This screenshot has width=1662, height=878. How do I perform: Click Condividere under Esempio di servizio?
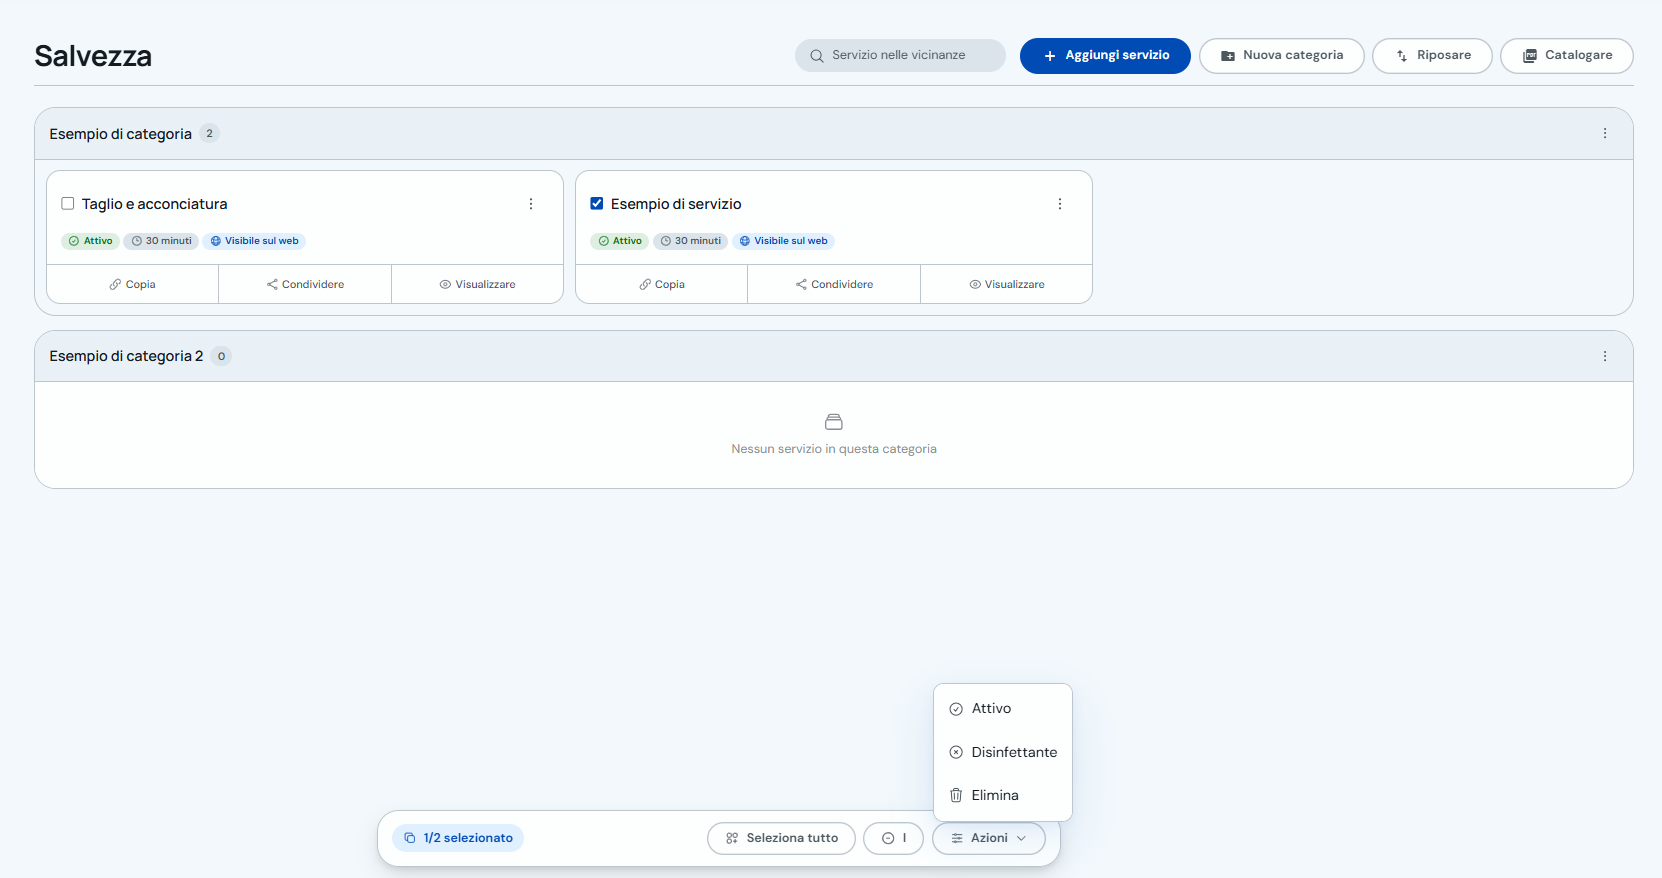point(834,284)
